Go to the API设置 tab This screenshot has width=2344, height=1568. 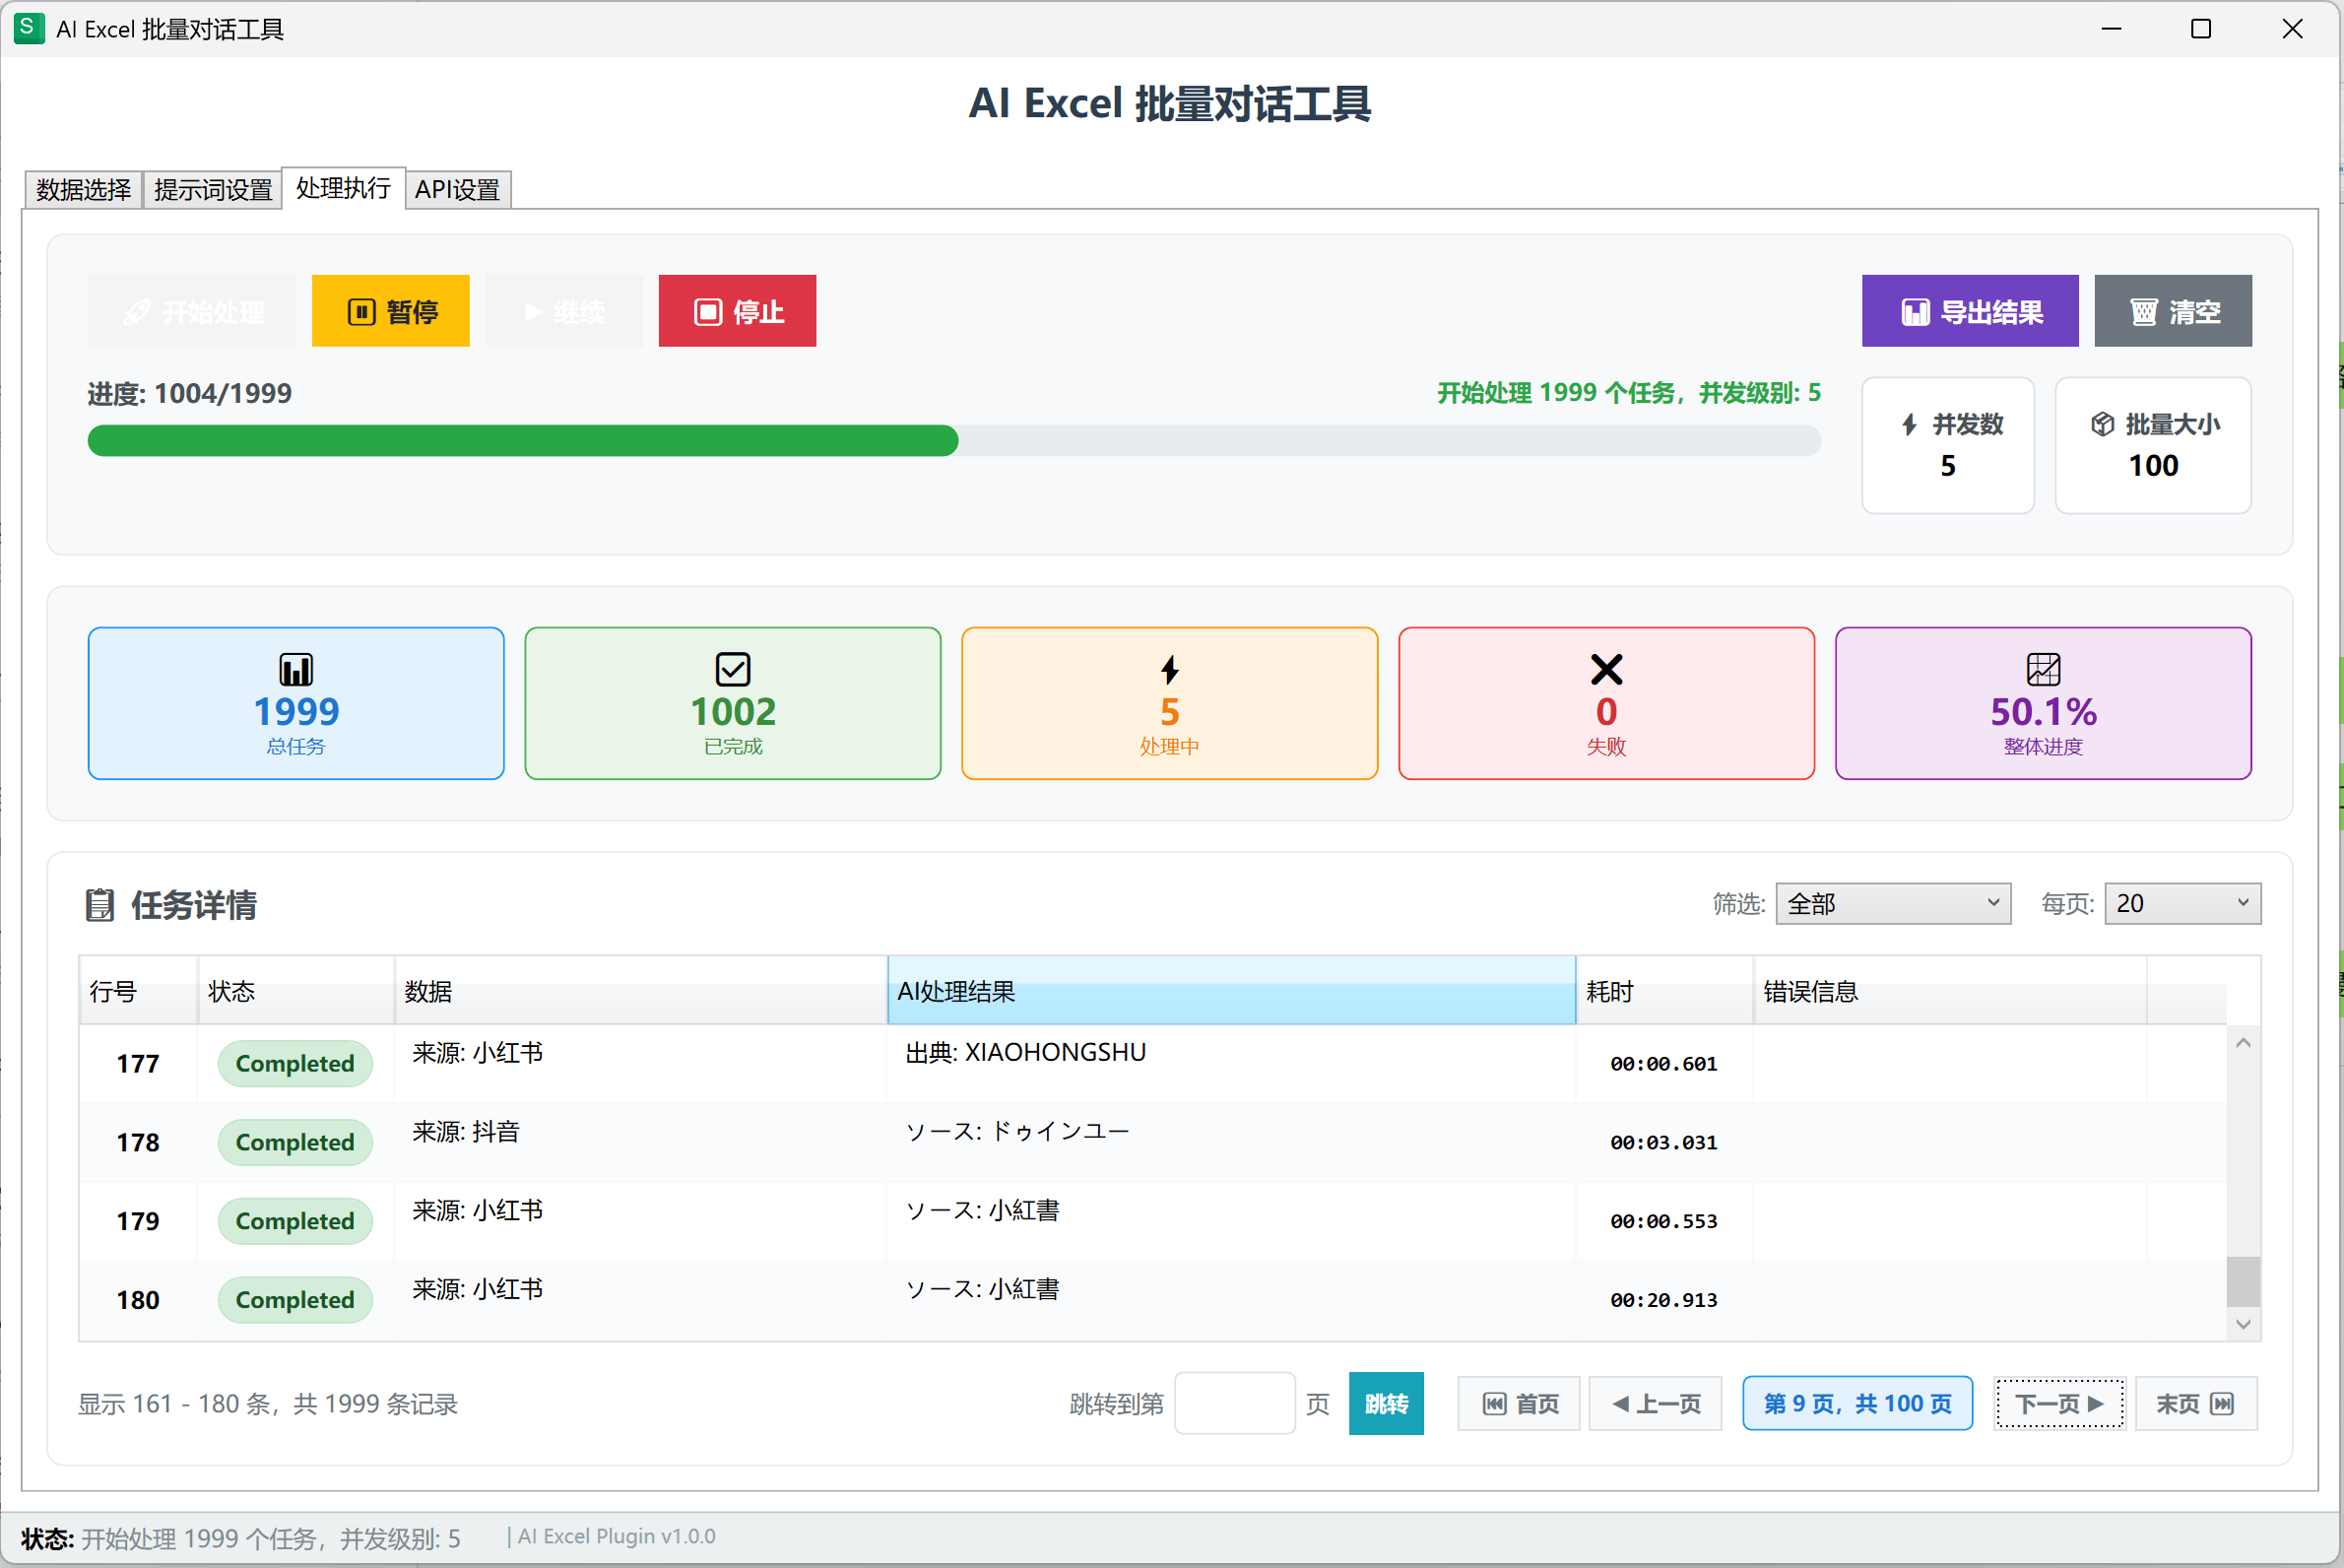(x=457, y=189)
